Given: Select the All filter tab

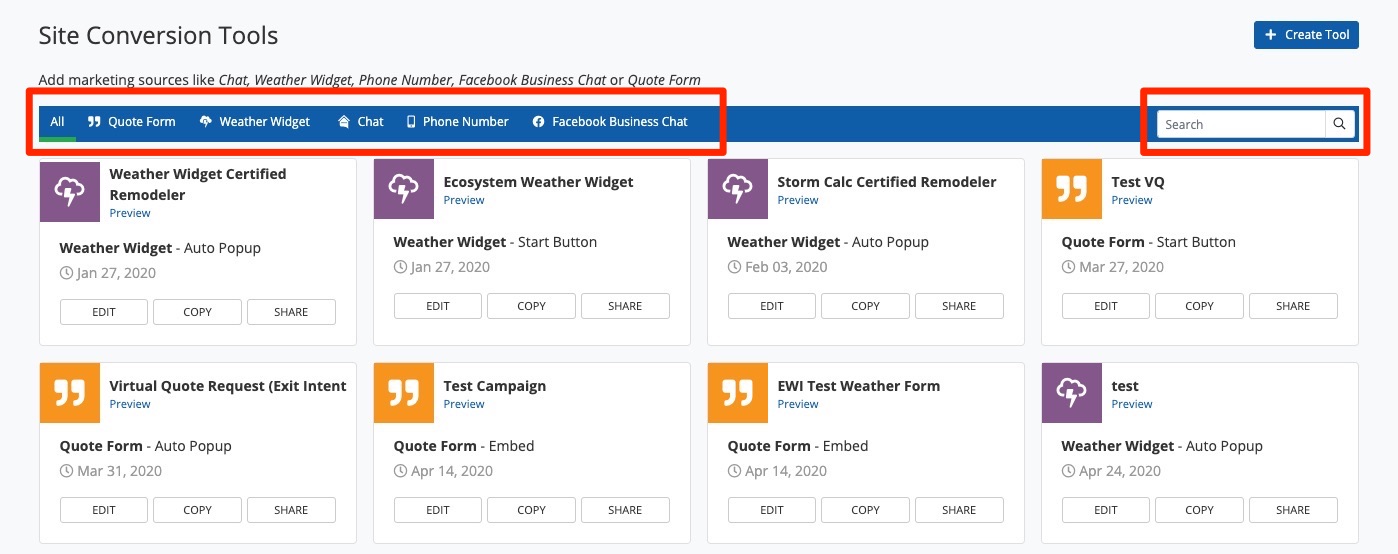Looking at the screenshot, I should click(57, 122).
